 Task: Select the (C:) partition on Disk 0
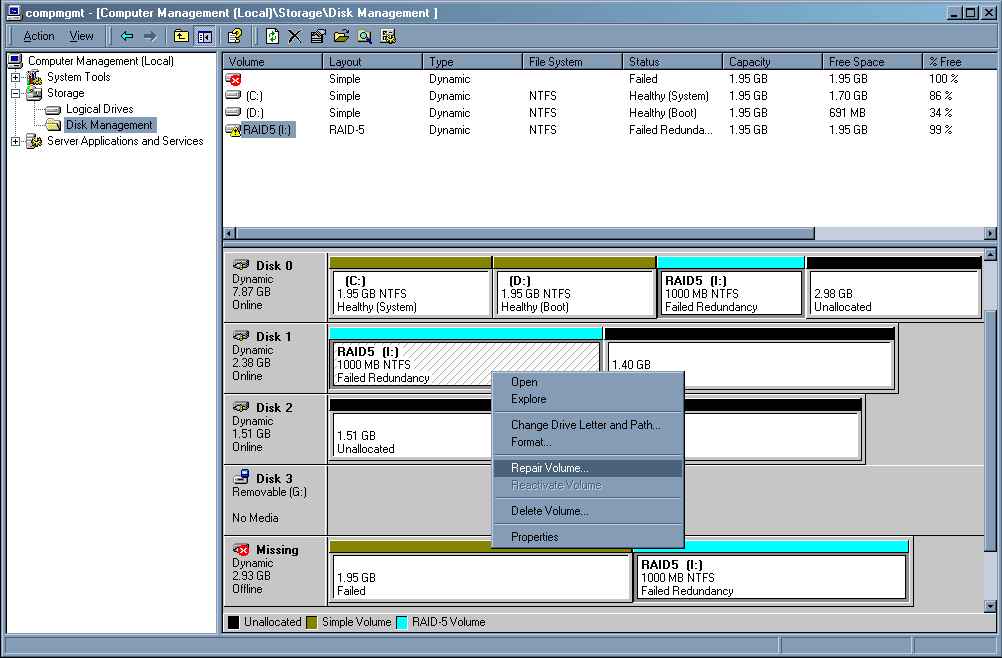click(x=410, y=287)
